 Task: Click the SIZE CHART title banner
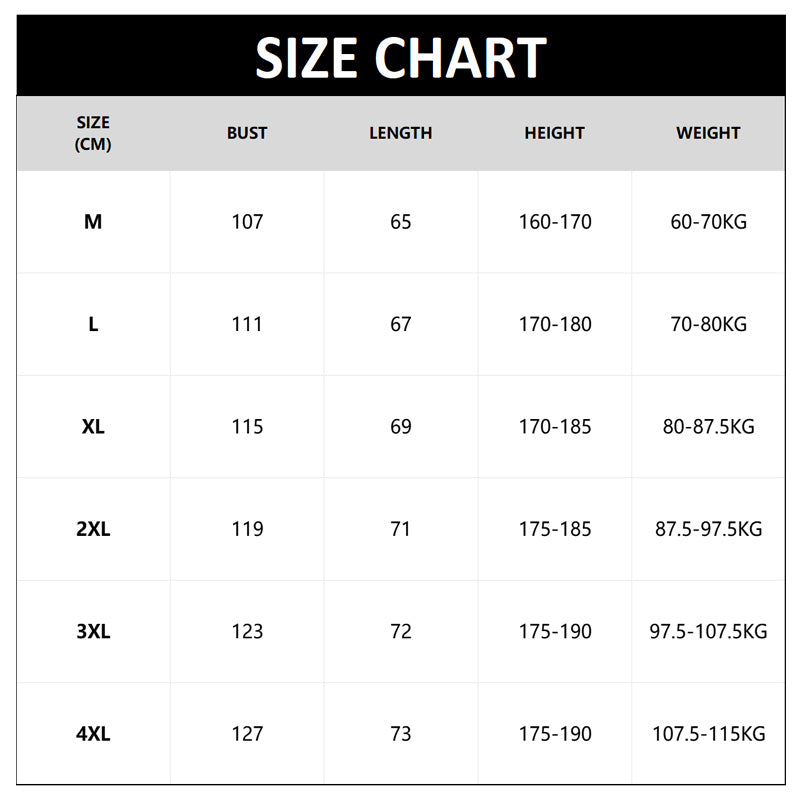point(400,57)
